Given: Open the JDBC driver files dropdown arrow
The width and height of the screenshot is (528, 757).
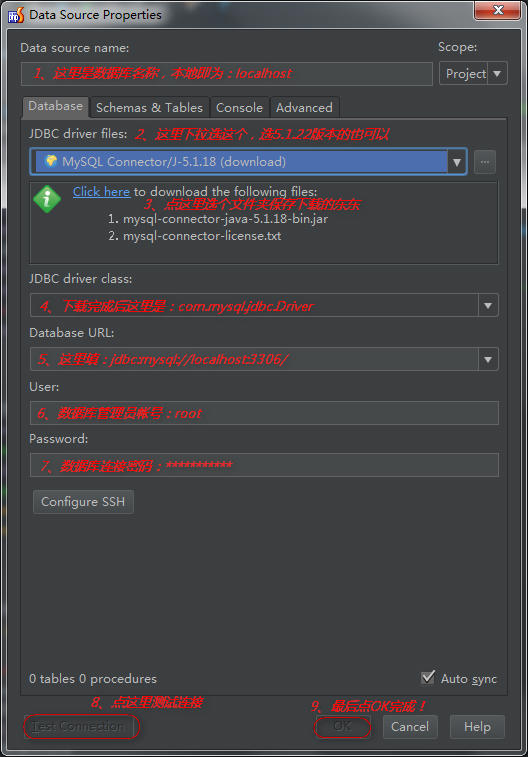Looking at the screenshot, I should [456, 162].
